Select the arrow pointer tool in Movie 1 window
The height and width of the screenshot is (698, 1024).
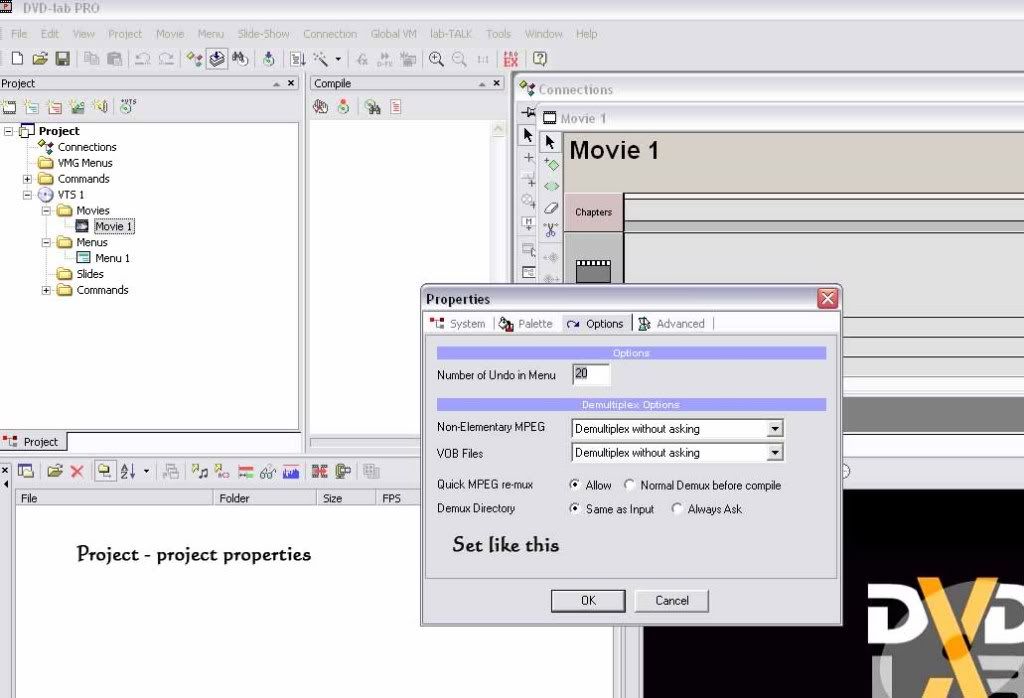click(x=550, y=142)
